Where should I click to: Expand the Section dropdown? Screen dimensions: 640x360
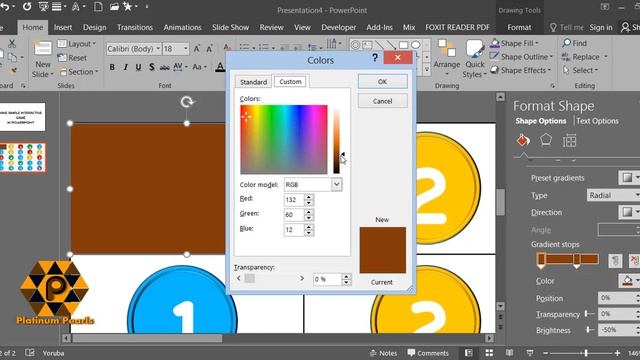coord(79,72)
